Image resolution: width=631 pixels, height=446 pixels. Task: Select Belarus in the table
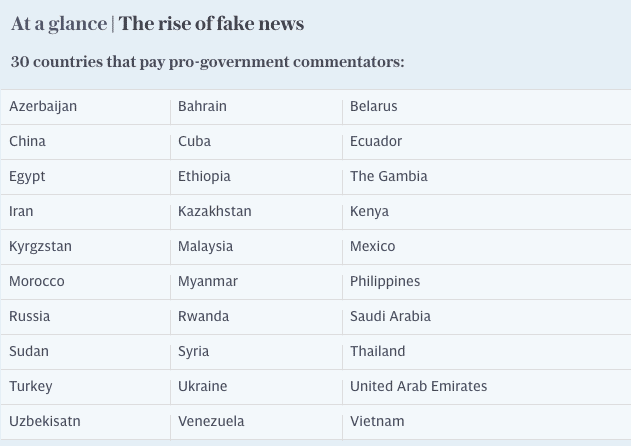(373, 106)
